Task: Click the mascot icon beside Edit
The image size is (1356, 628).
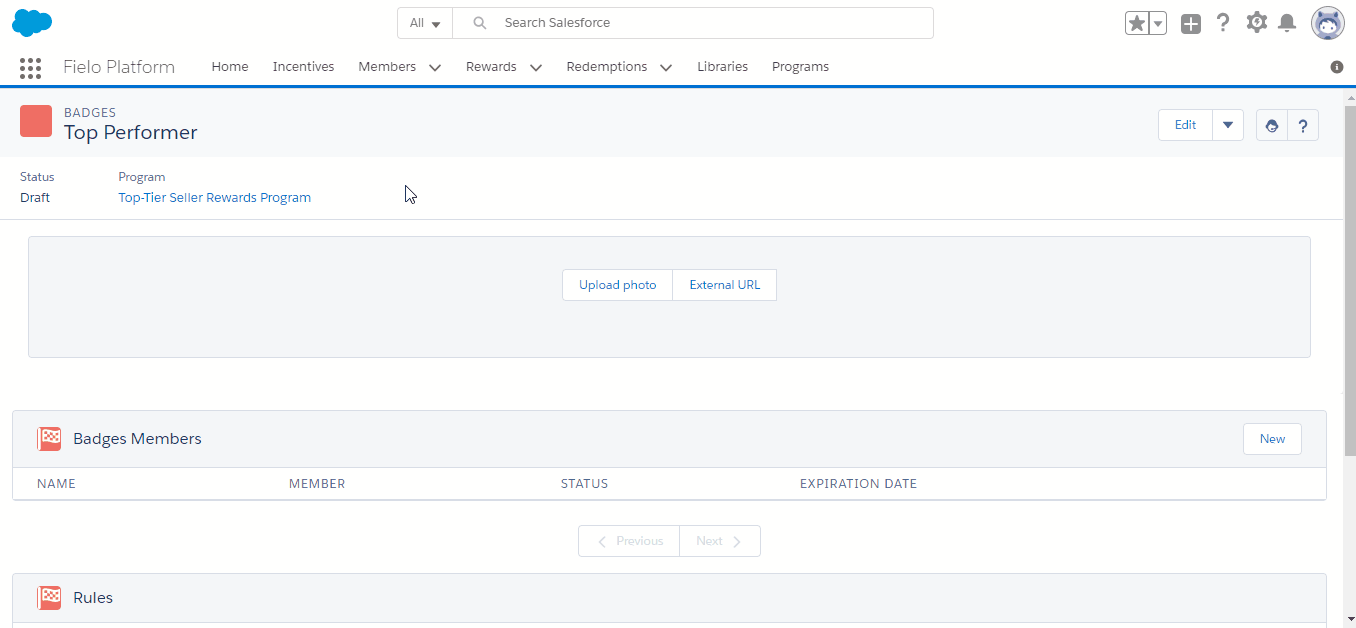Action: pos(1272,125)
